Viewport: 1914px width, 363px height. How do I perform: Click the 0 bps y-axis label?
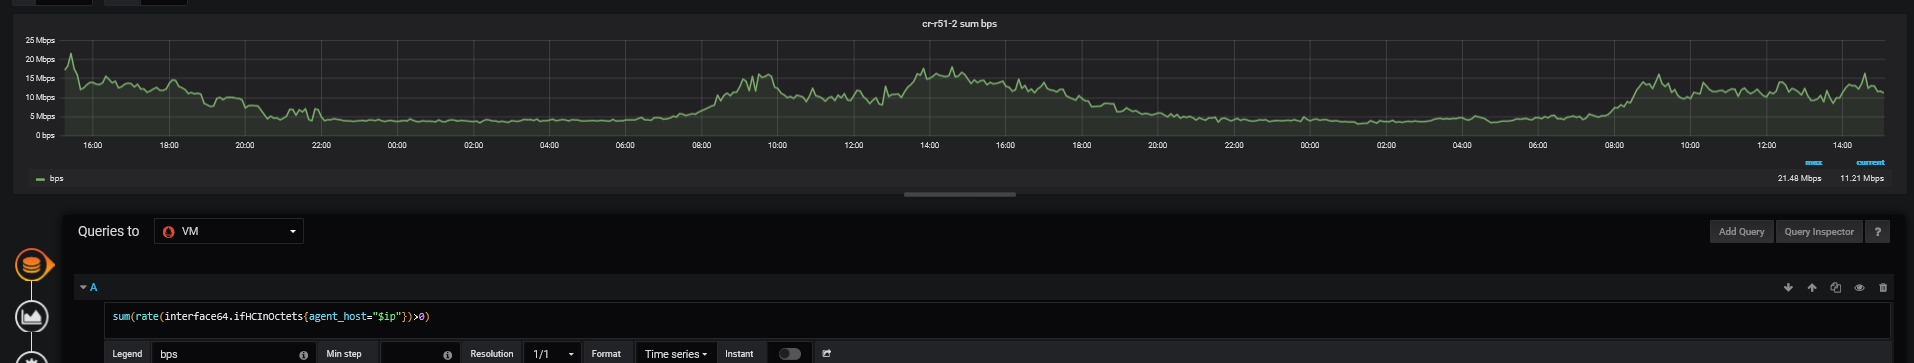[x=45, y=136]
